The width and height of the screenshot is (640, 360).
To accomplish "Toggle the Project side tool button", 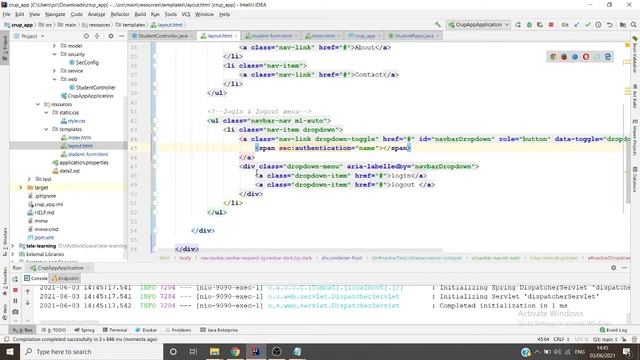I will [5, 48].
